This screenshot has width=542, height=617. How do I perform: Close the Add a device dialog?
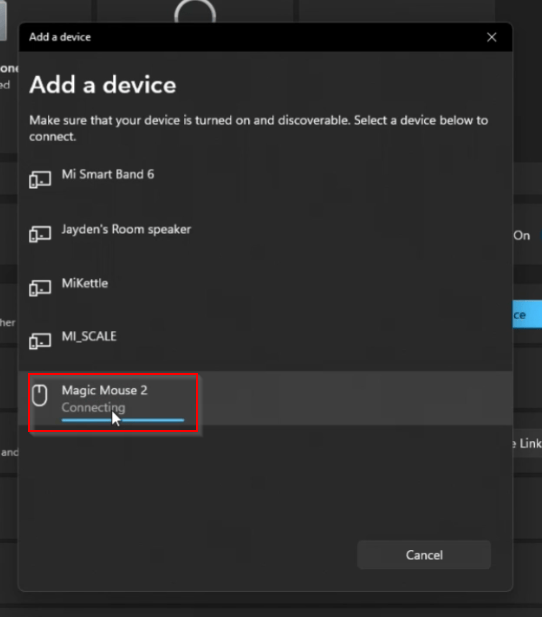(x=492, y=37)
